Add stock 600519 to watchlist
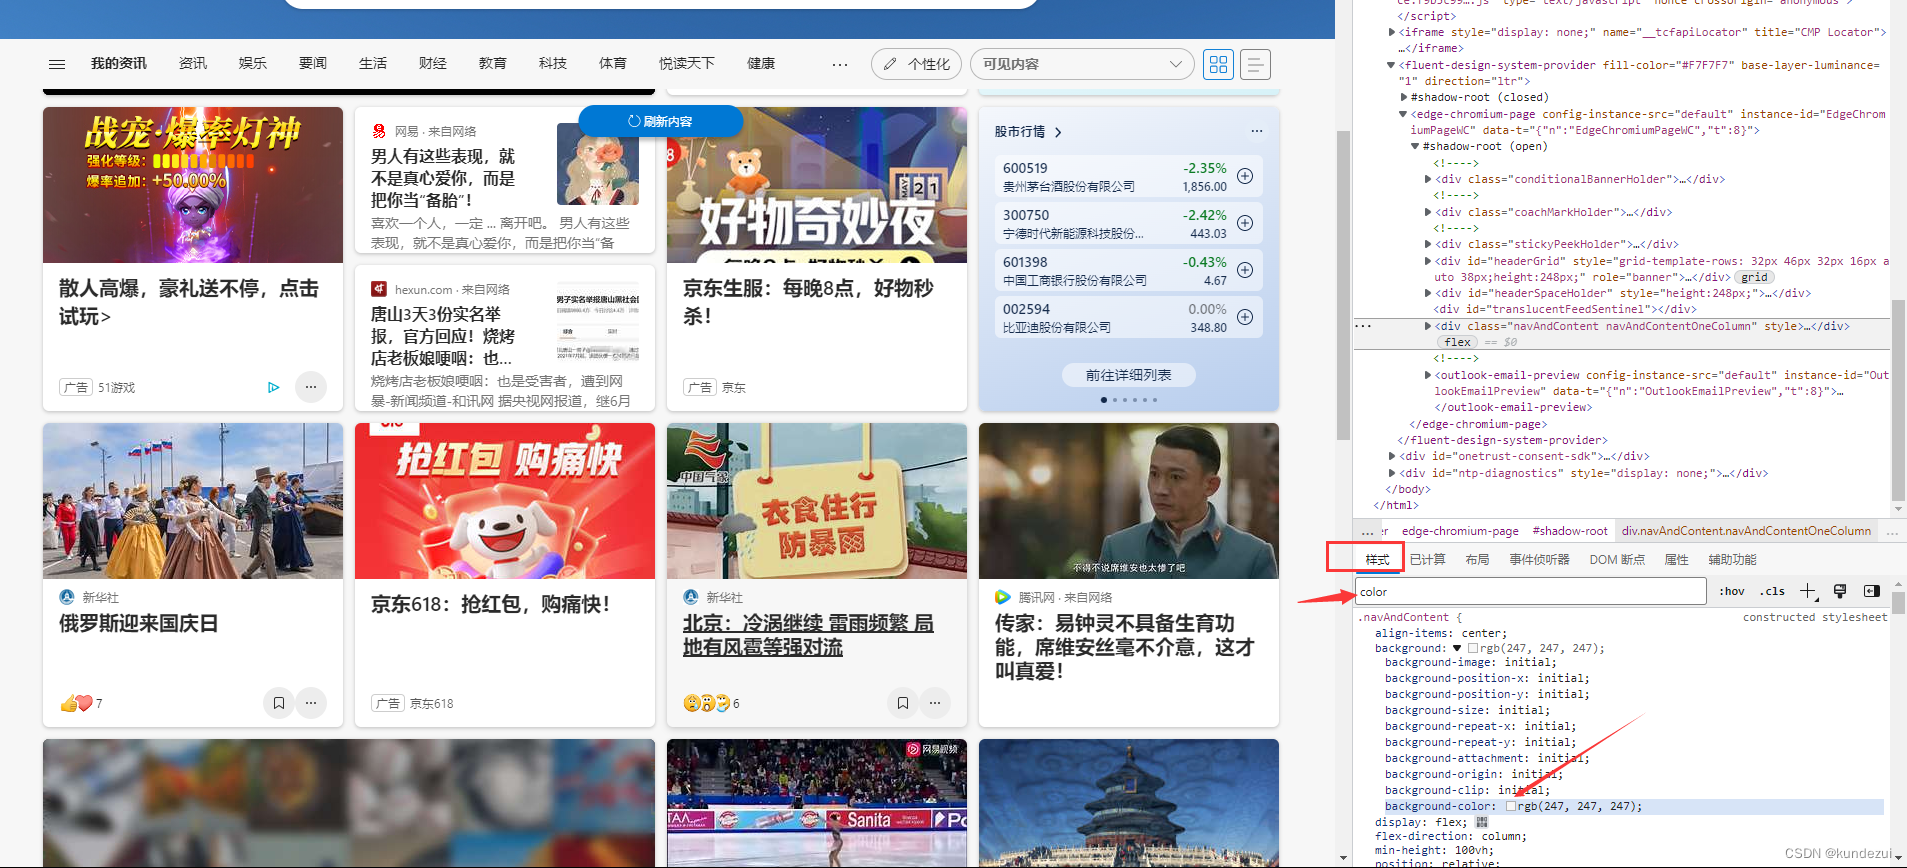 coord(1245,176)
